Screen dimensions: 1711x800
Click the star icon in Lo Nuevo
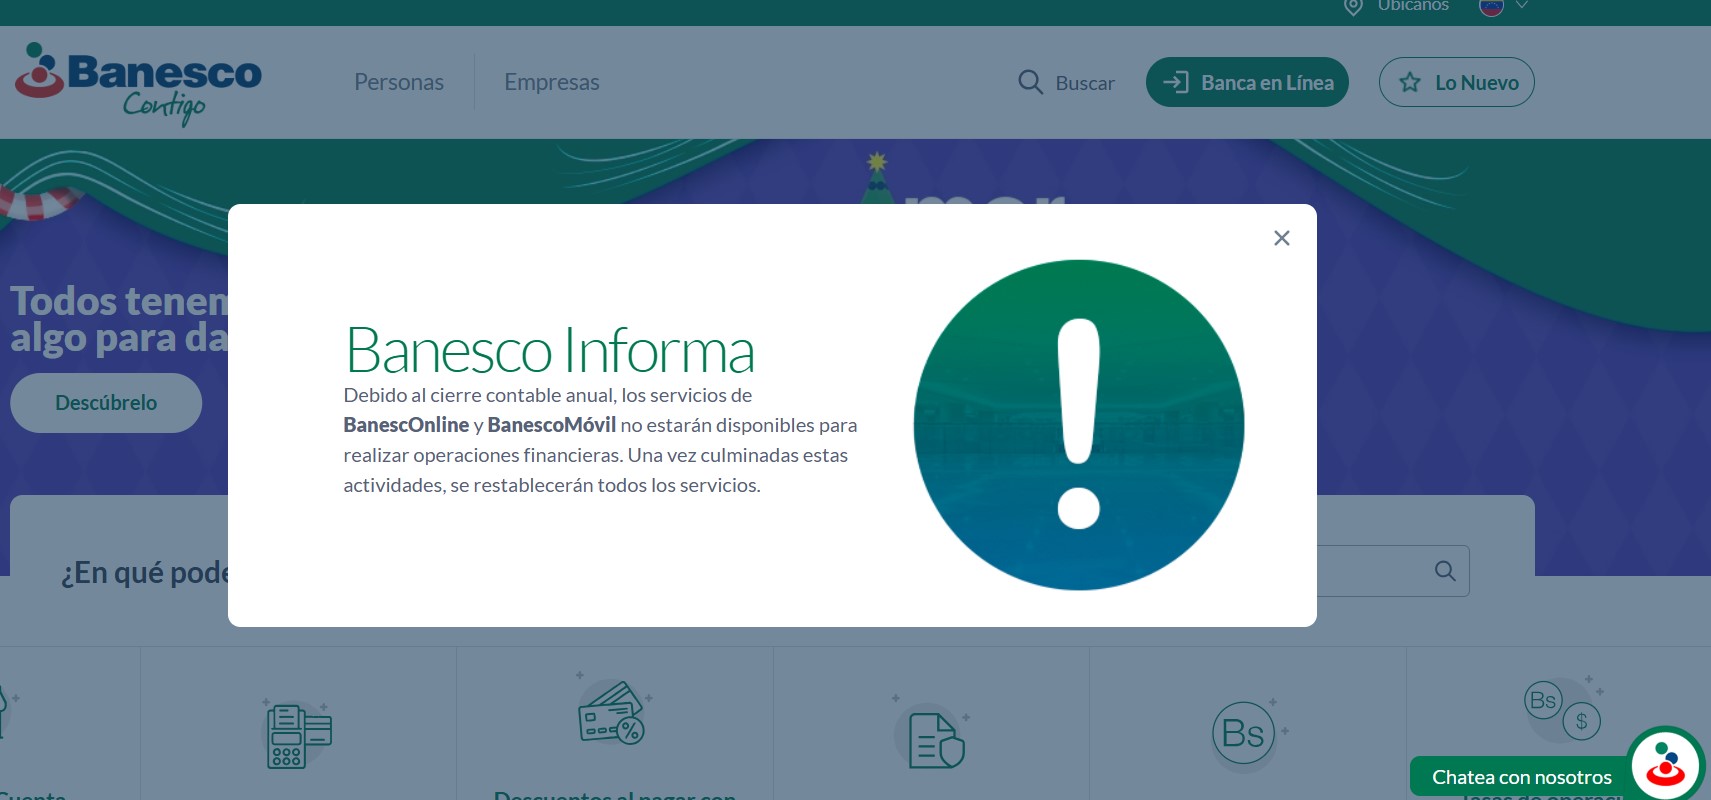(1410, 82)
